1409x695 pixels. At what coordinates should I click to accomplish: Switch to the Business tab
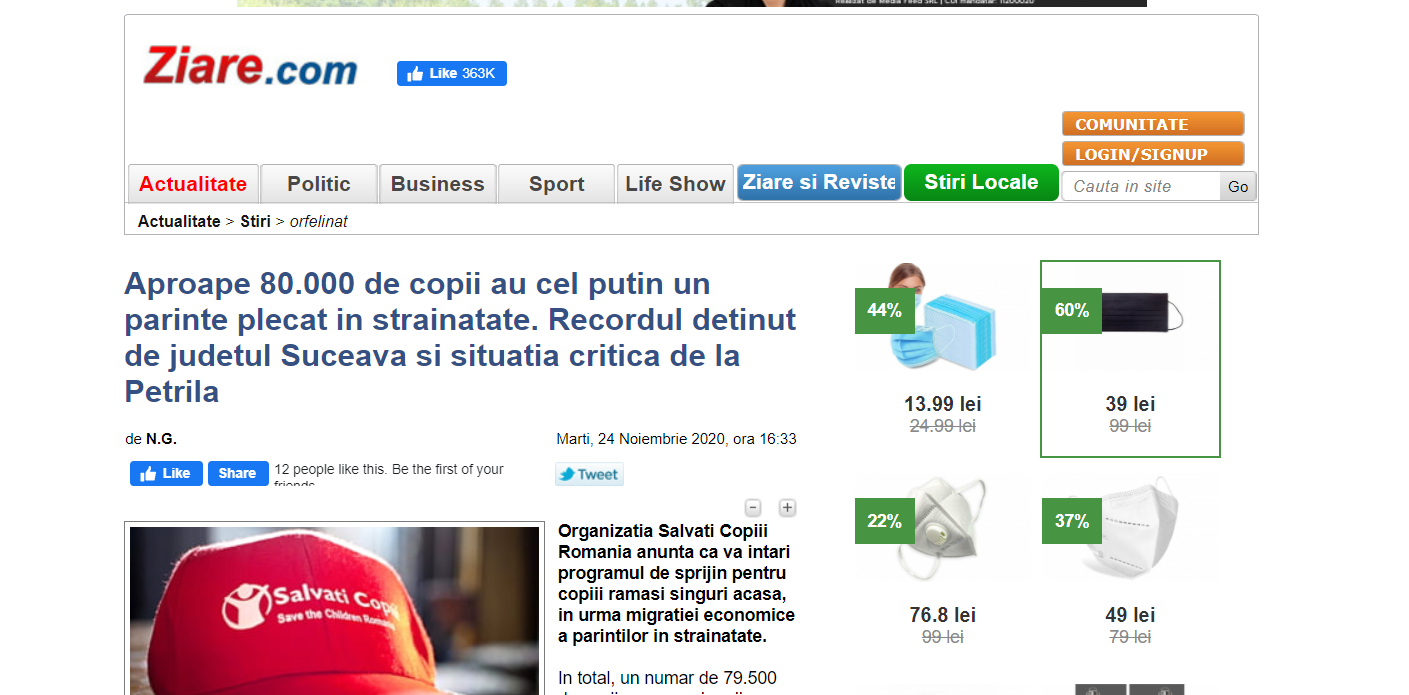(438, 184)
